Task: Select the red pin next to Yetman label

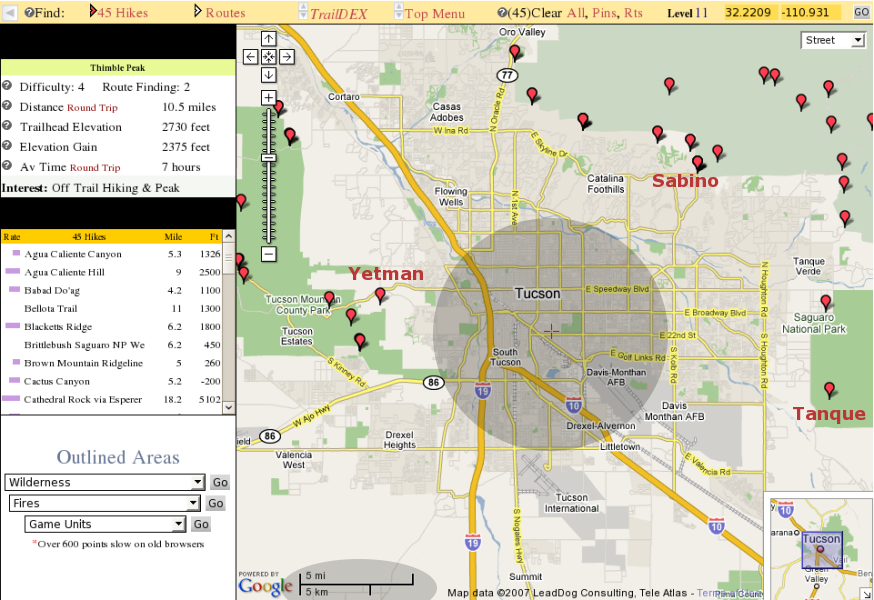Action: pyautogui.click(x=380, y=295)
